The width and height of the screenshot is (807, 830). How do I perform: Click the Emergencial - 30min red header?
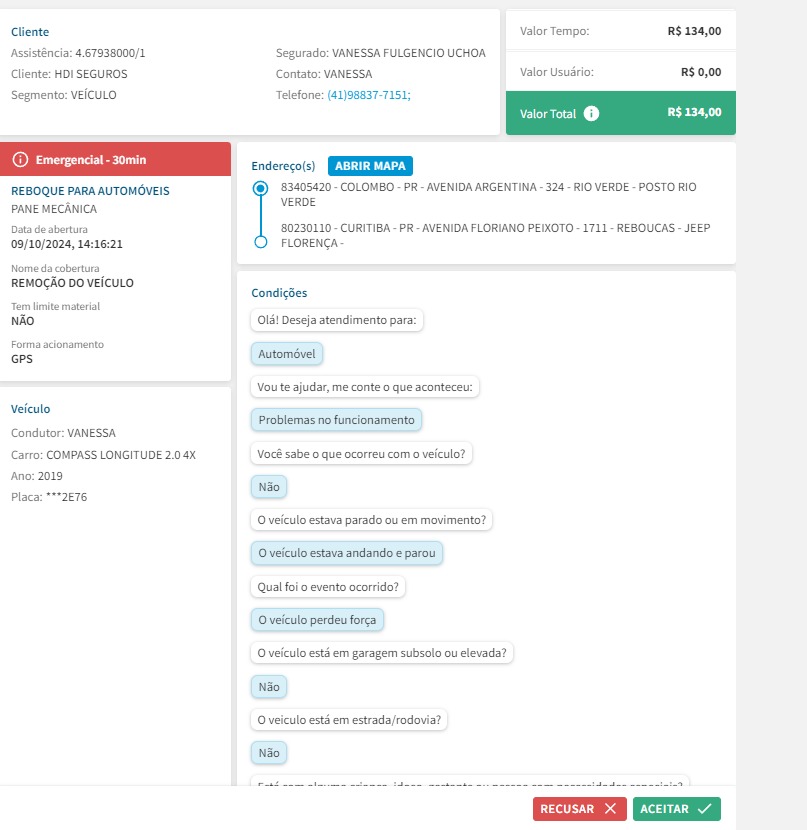click(x=115, y=160)
